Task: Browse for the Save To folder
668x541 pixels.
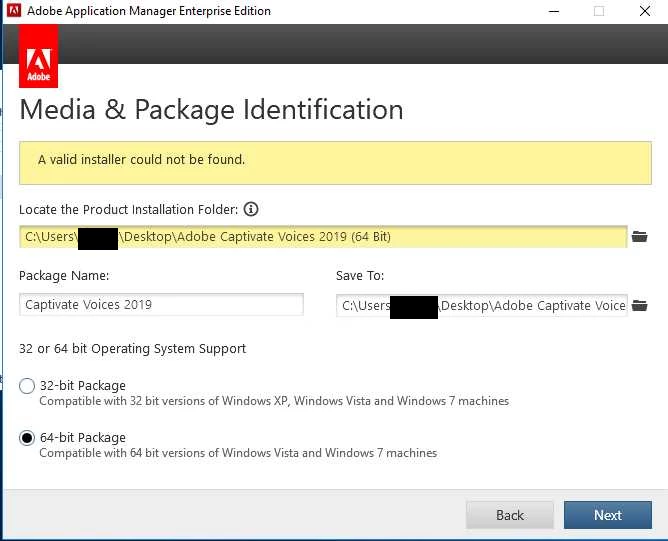Action: pyautogui.click(x=639, y=305)
